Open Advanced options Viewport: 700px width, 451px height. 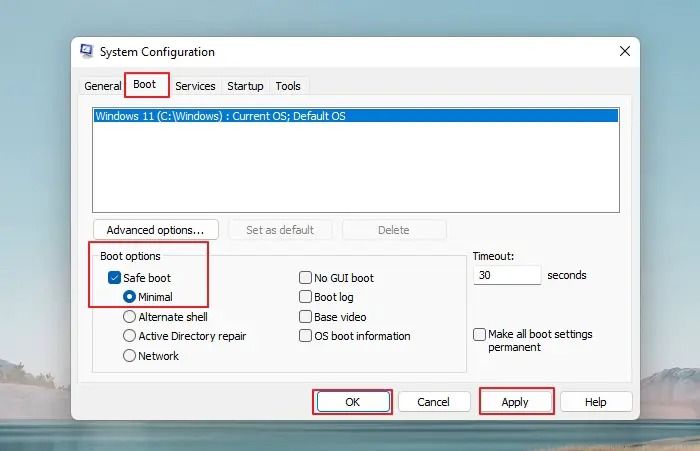(x=155, y=230)
